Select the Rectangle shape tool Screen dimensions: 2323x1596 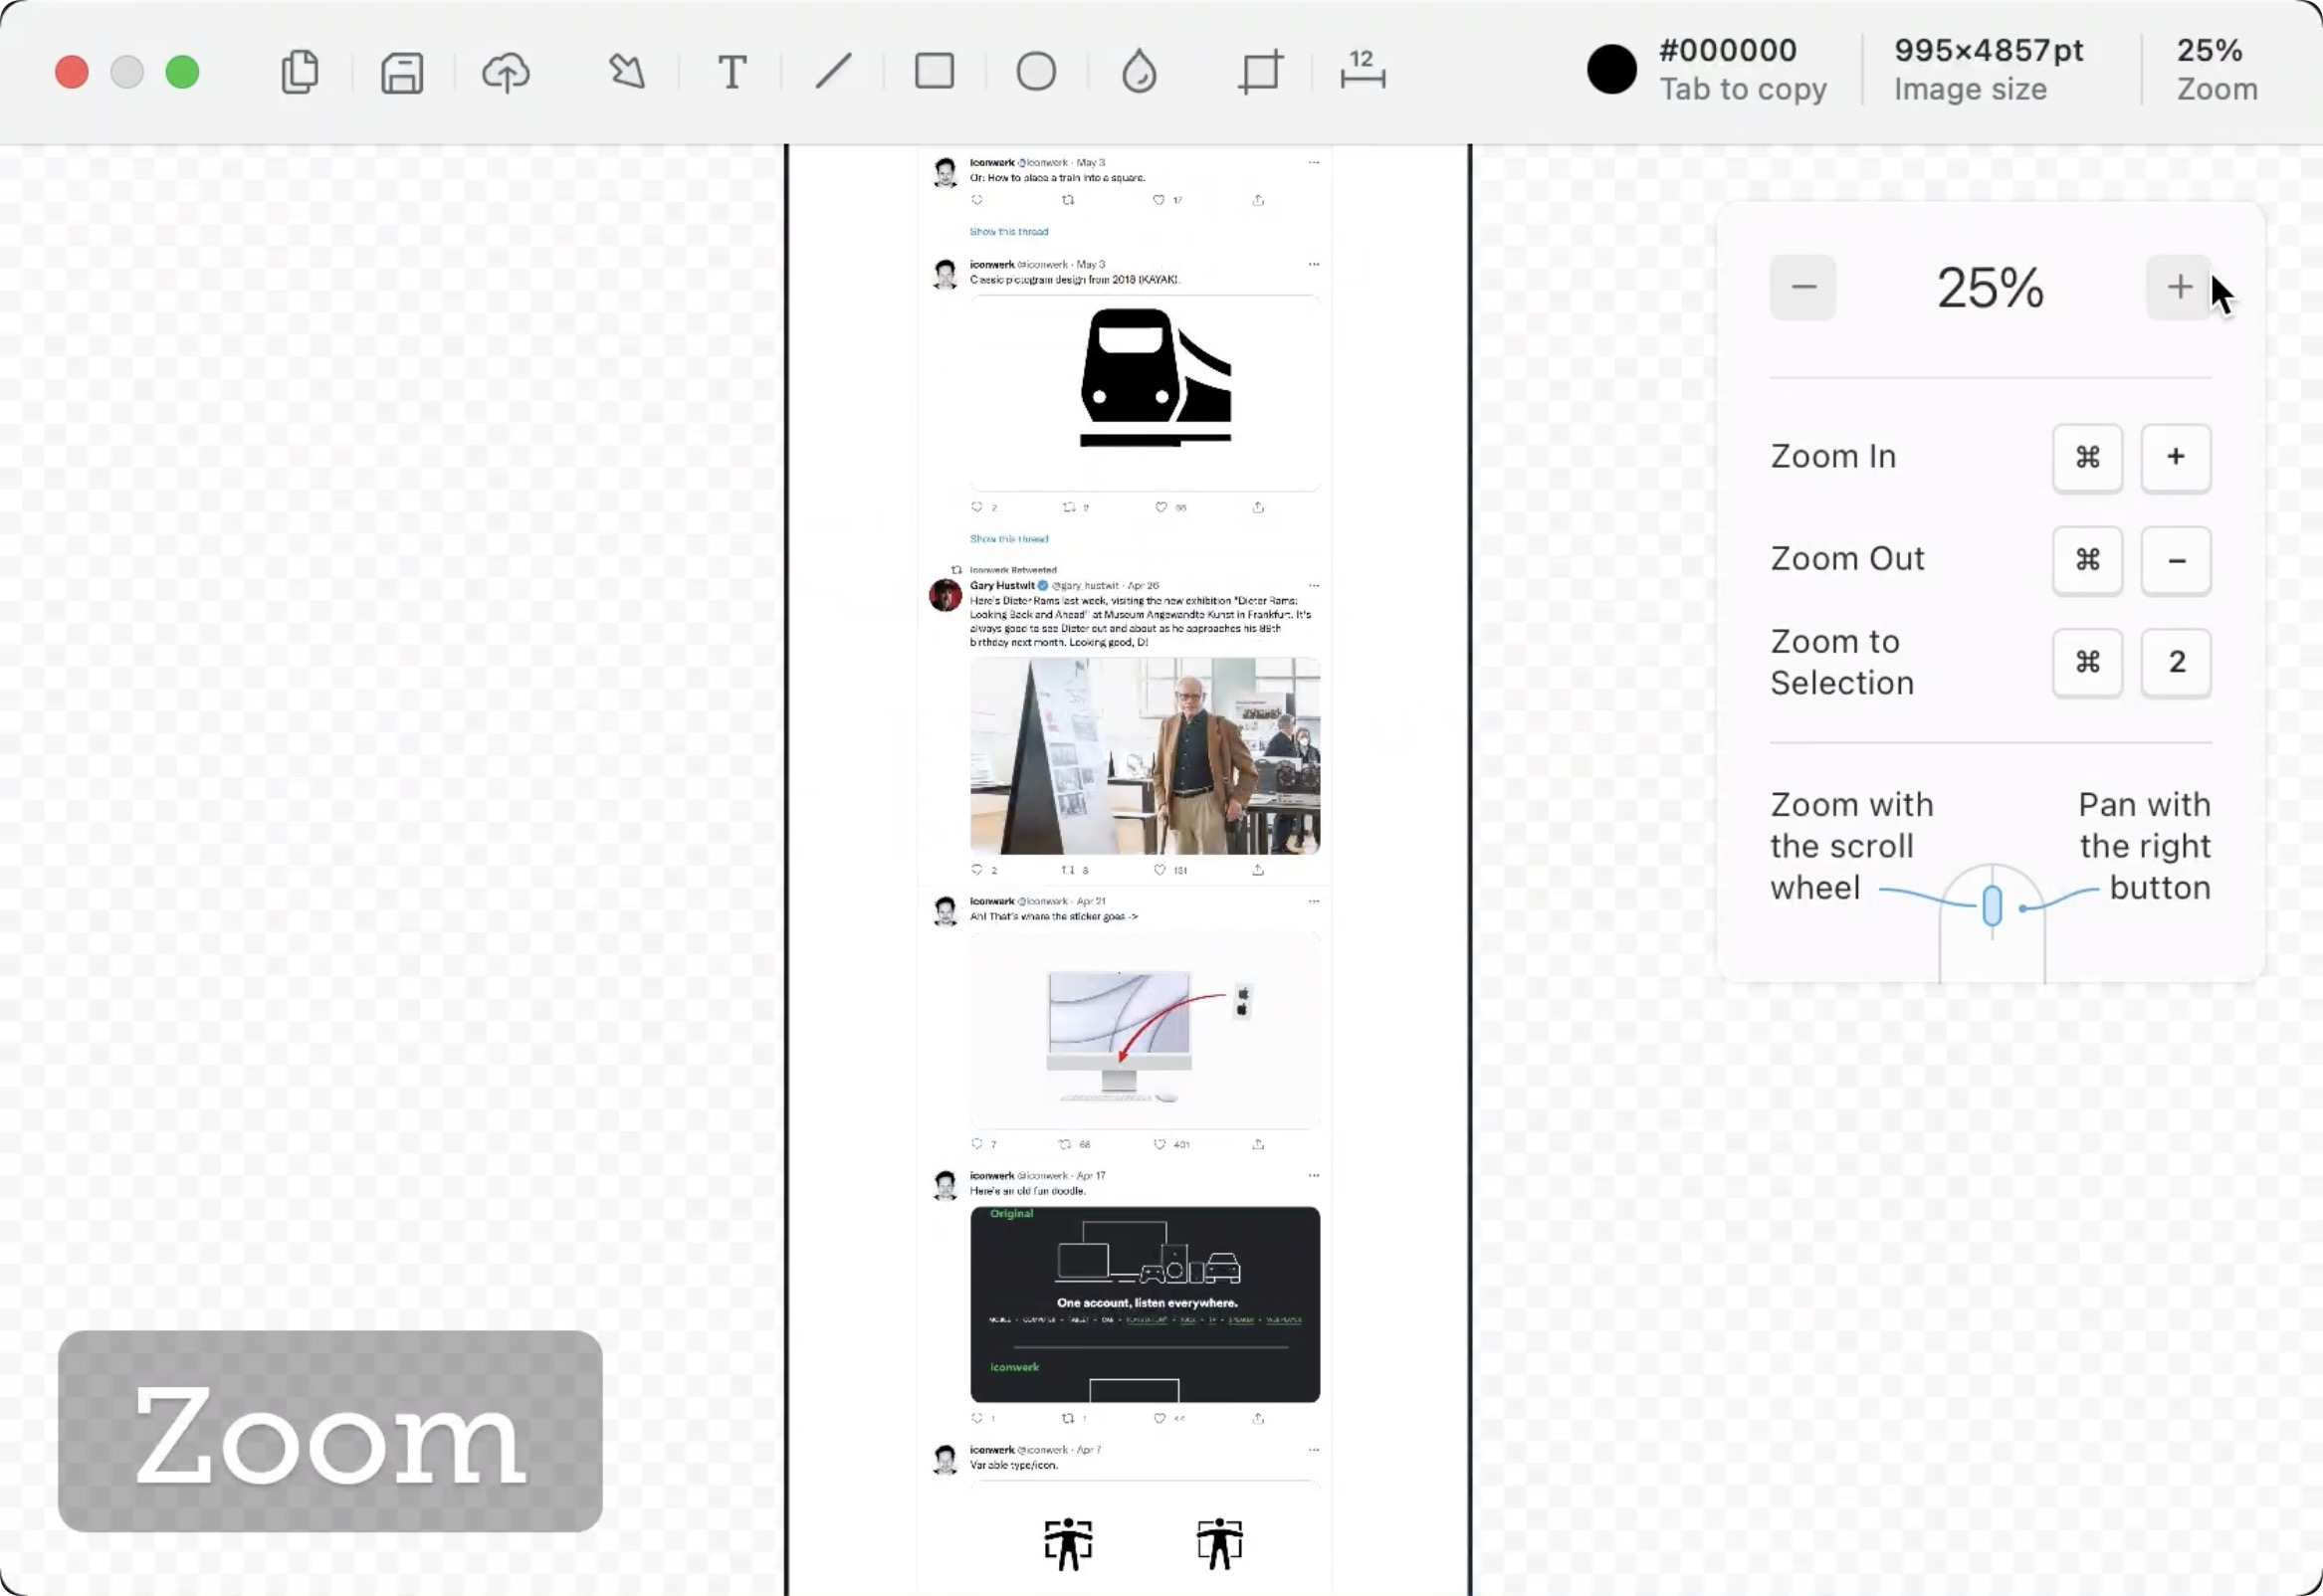[x=934, y=72]
